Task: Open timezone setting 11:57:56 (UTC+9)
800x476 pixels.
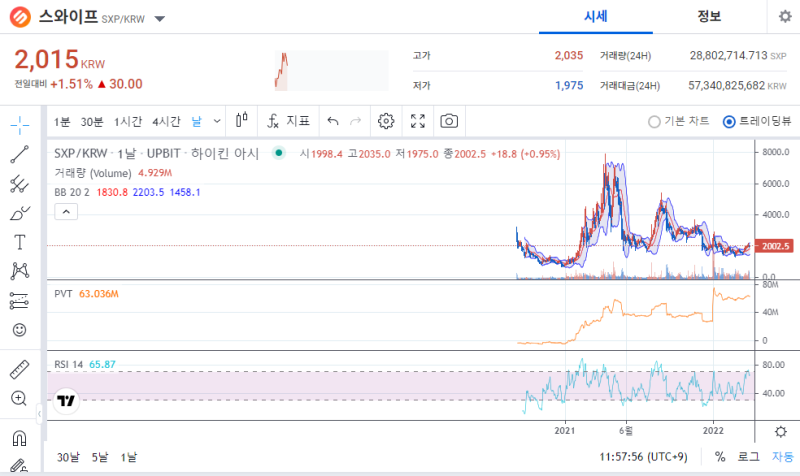Action: click(643, 457)
